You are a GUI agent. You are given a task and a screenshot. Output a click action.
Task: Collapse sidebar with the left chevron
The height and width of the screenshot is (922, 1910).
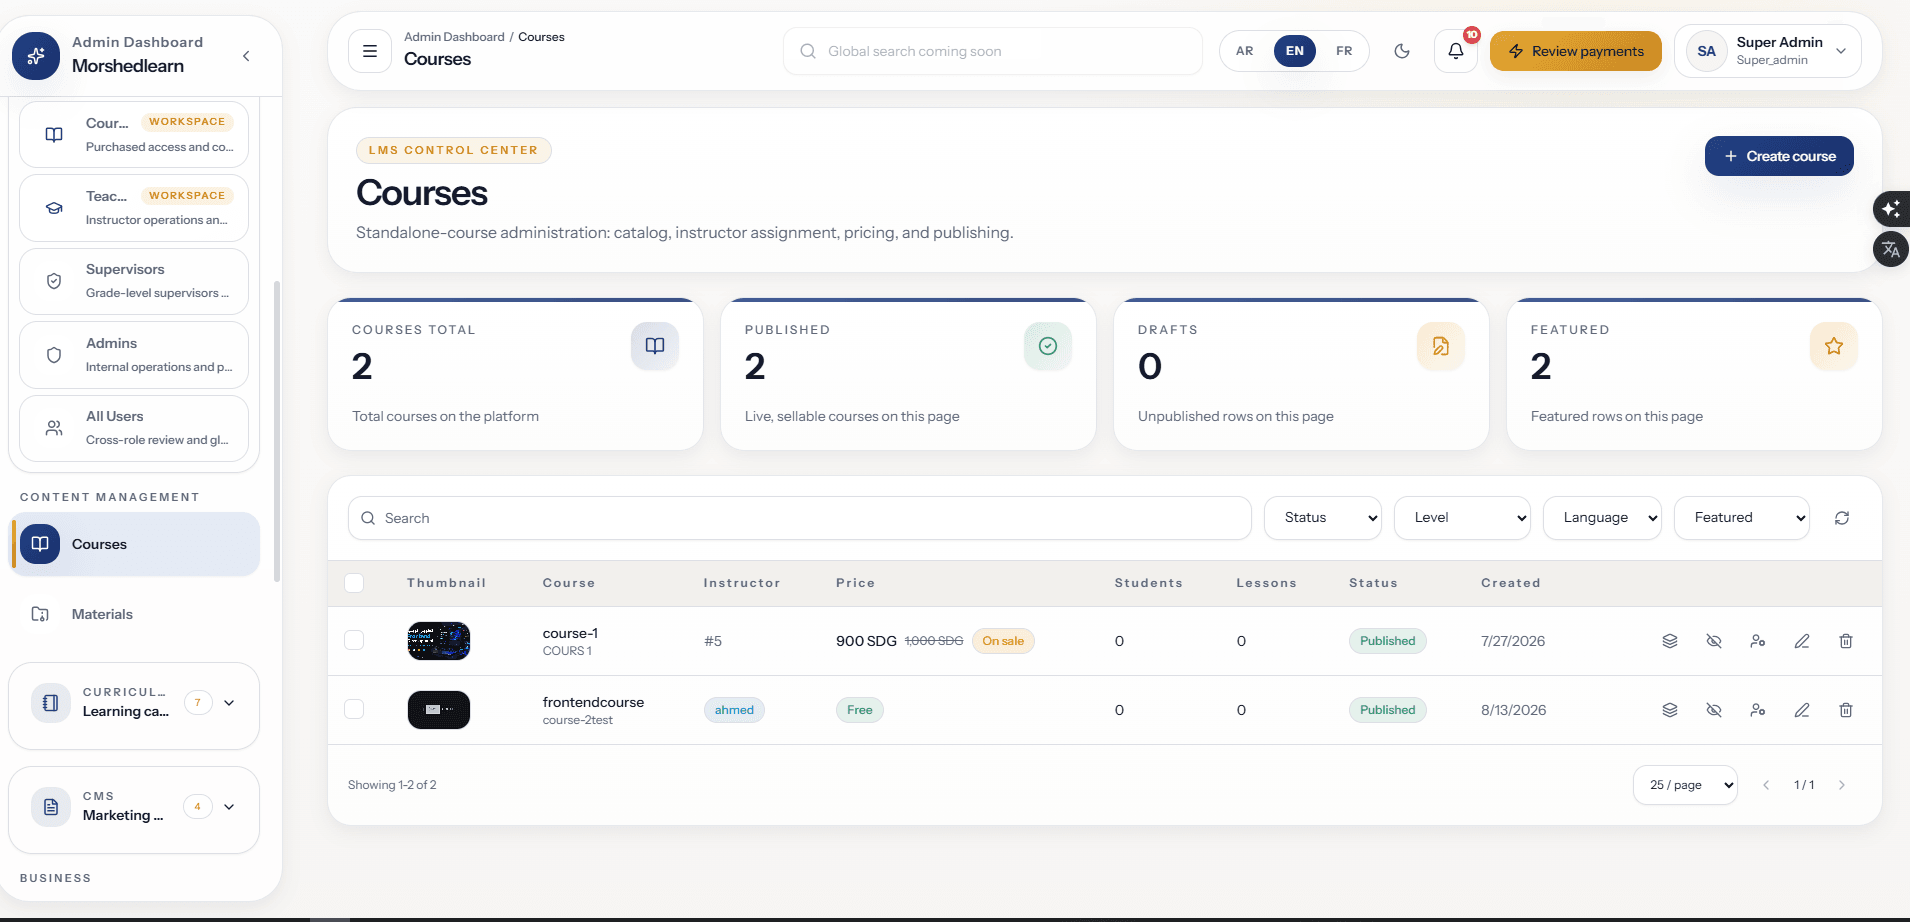click(246, 56)
